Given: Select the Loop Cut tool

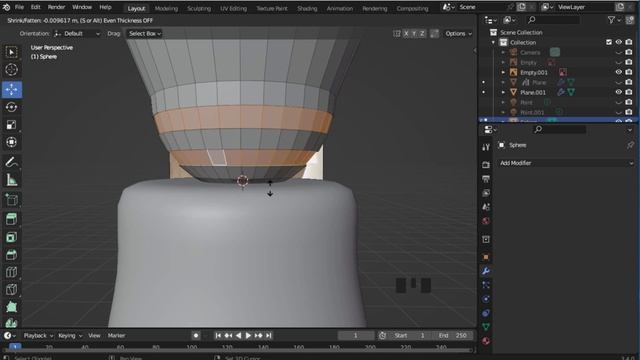Looking at the screenshot, I should coord(11,272).
